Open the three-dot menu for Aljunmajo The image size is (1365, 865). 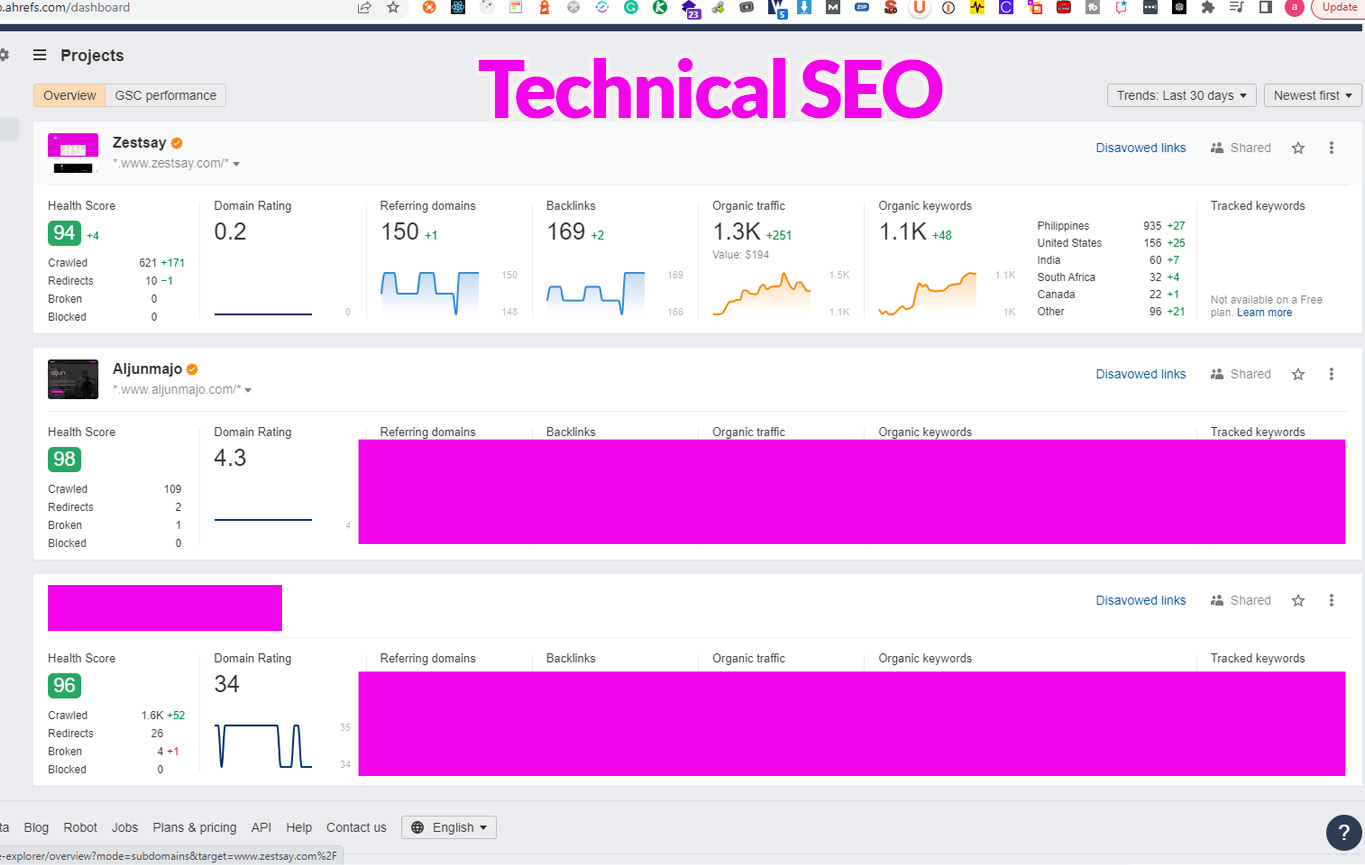point(1331,374)
